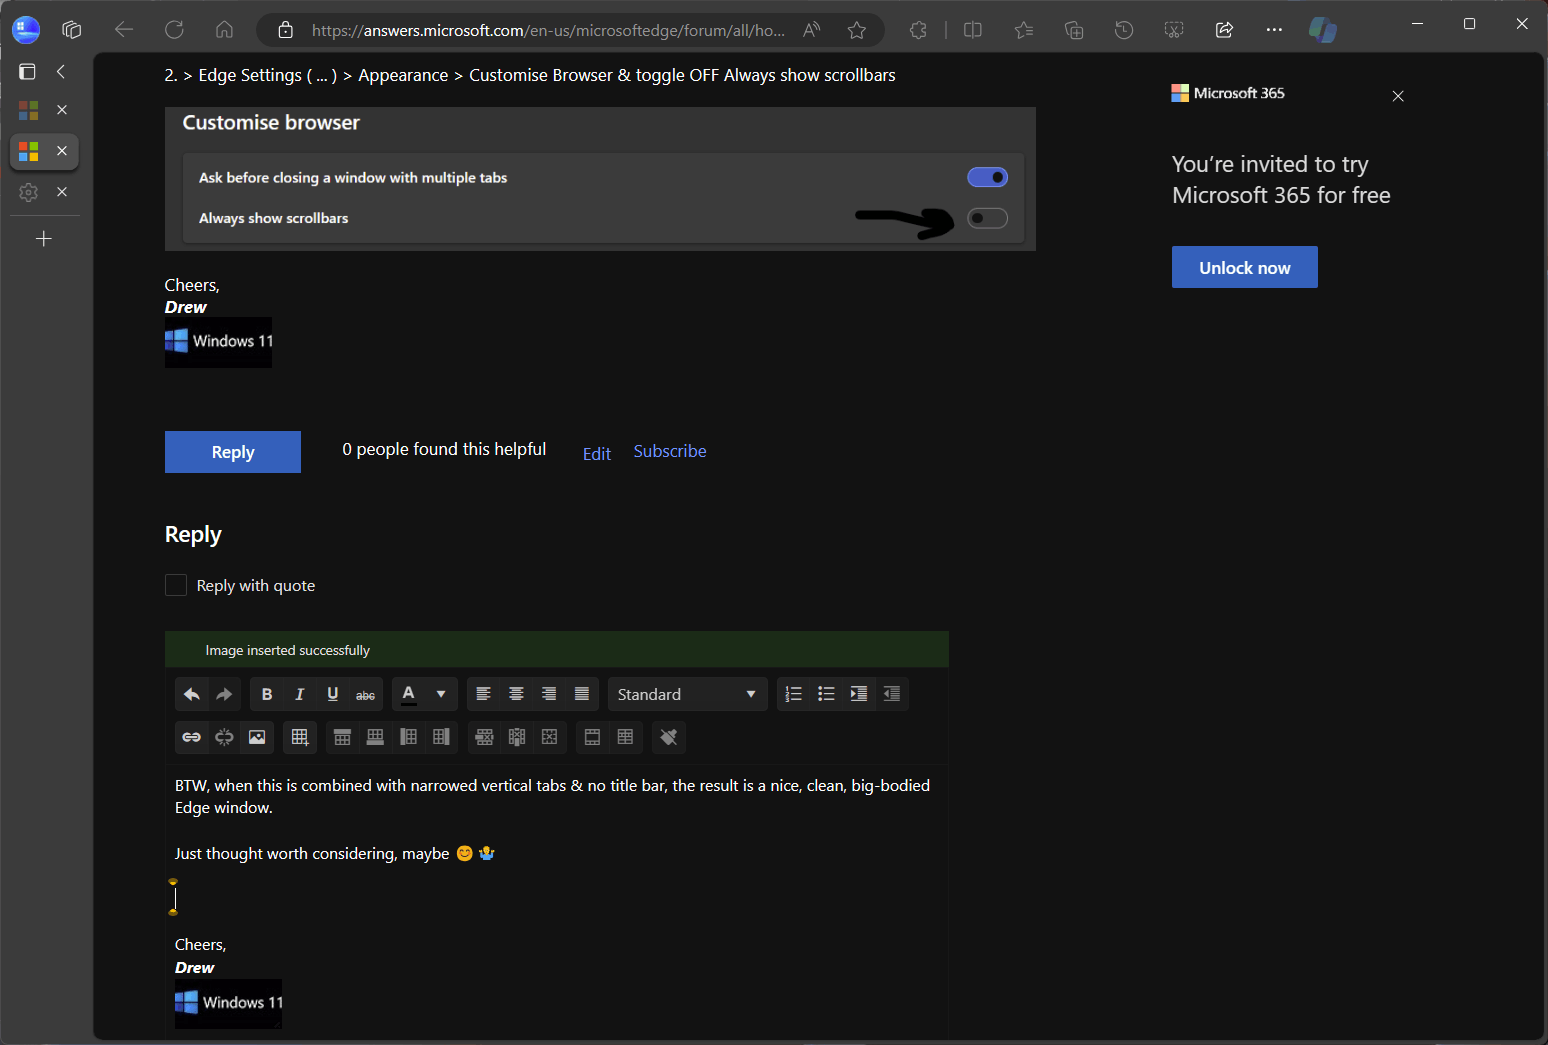Apply strikethrough formatting

366,694
